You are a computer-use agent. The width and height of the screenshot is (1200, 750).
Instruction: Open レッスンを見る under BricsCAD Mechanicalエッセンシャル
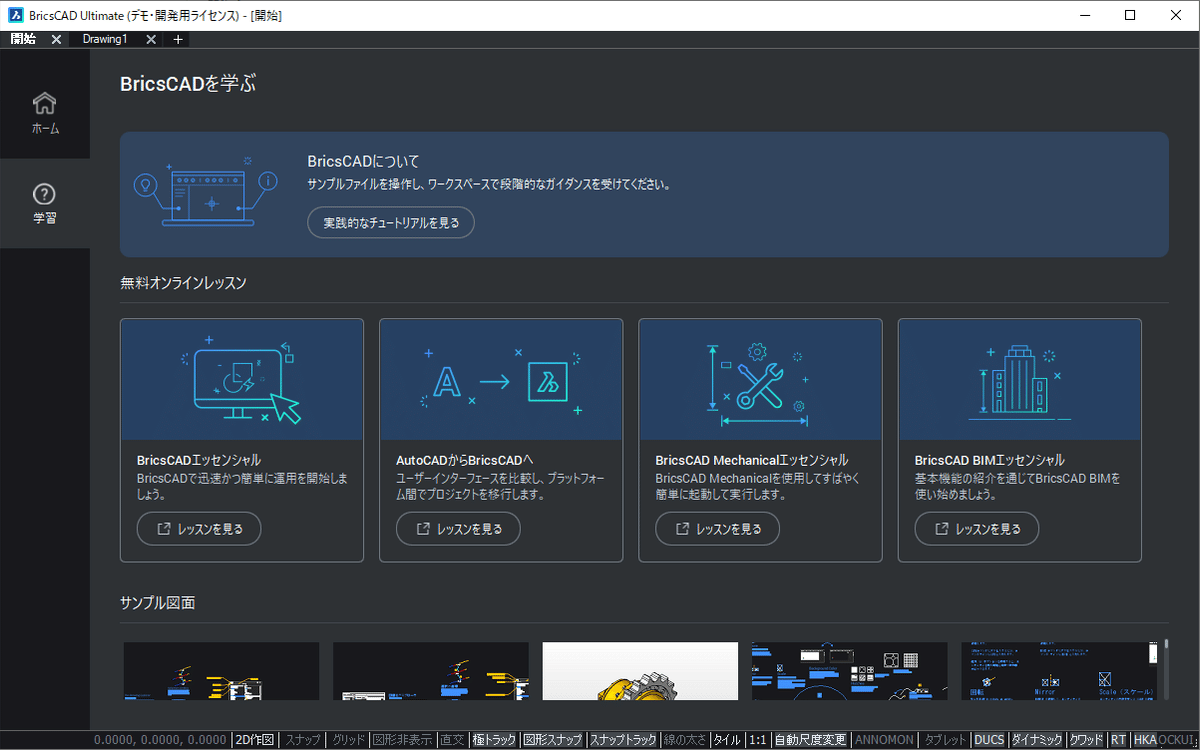click(717, 529)
